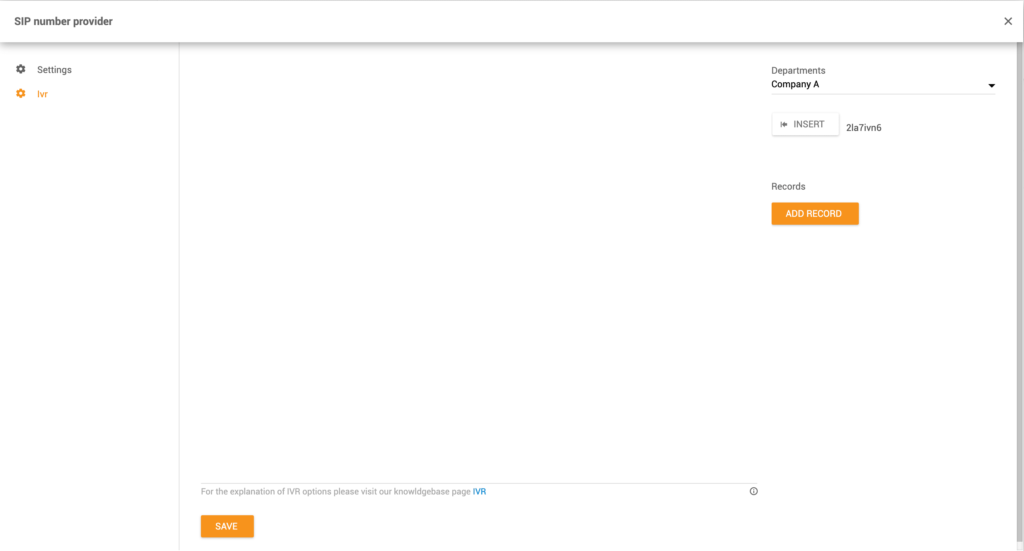Click the Records section label
Image resolution: width=1024 pixels, height=551 pixels.
click(788, 187)
